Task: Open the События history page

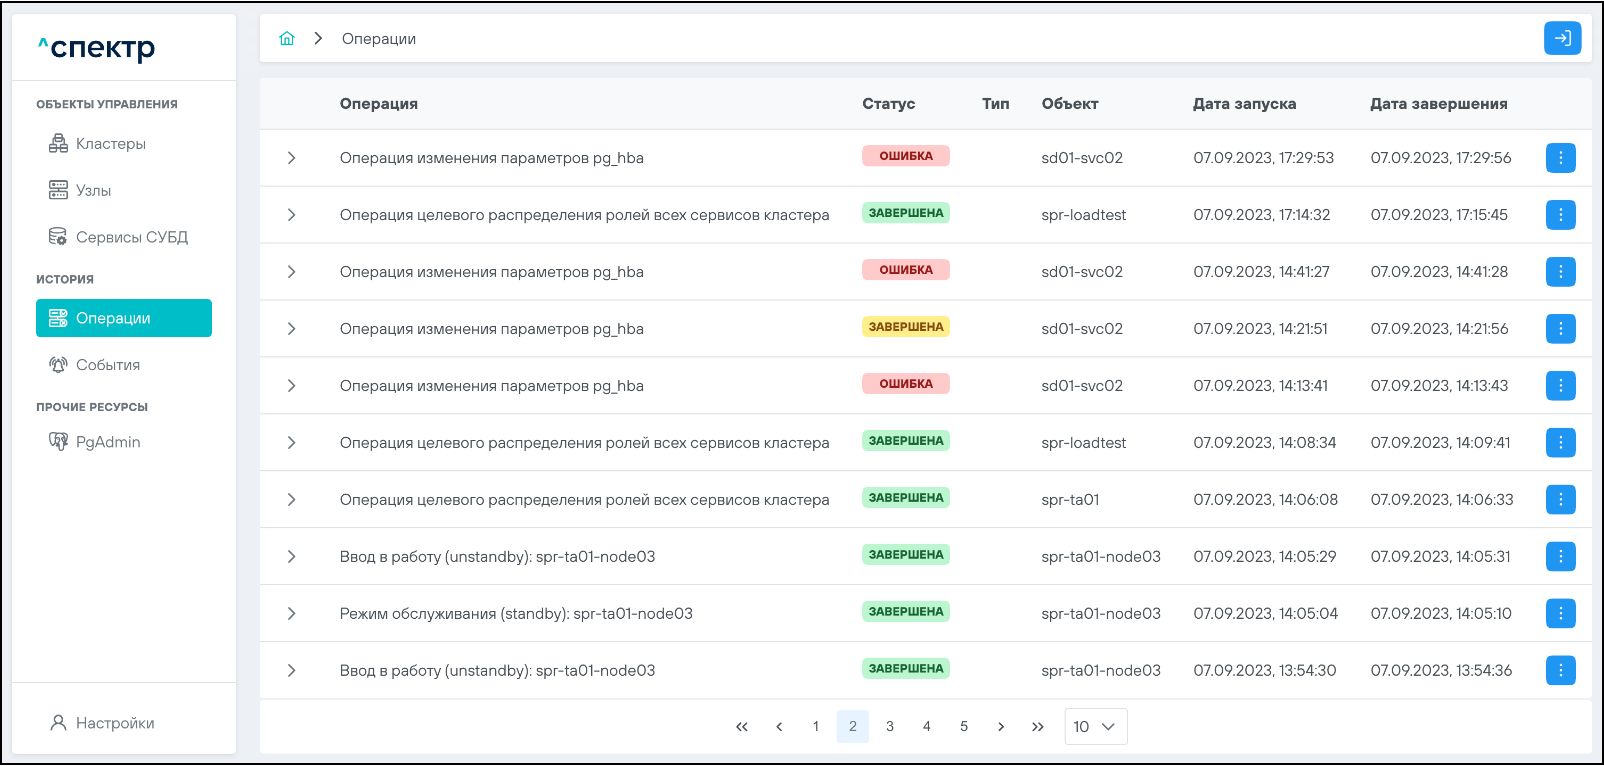Action: point(107,365)
